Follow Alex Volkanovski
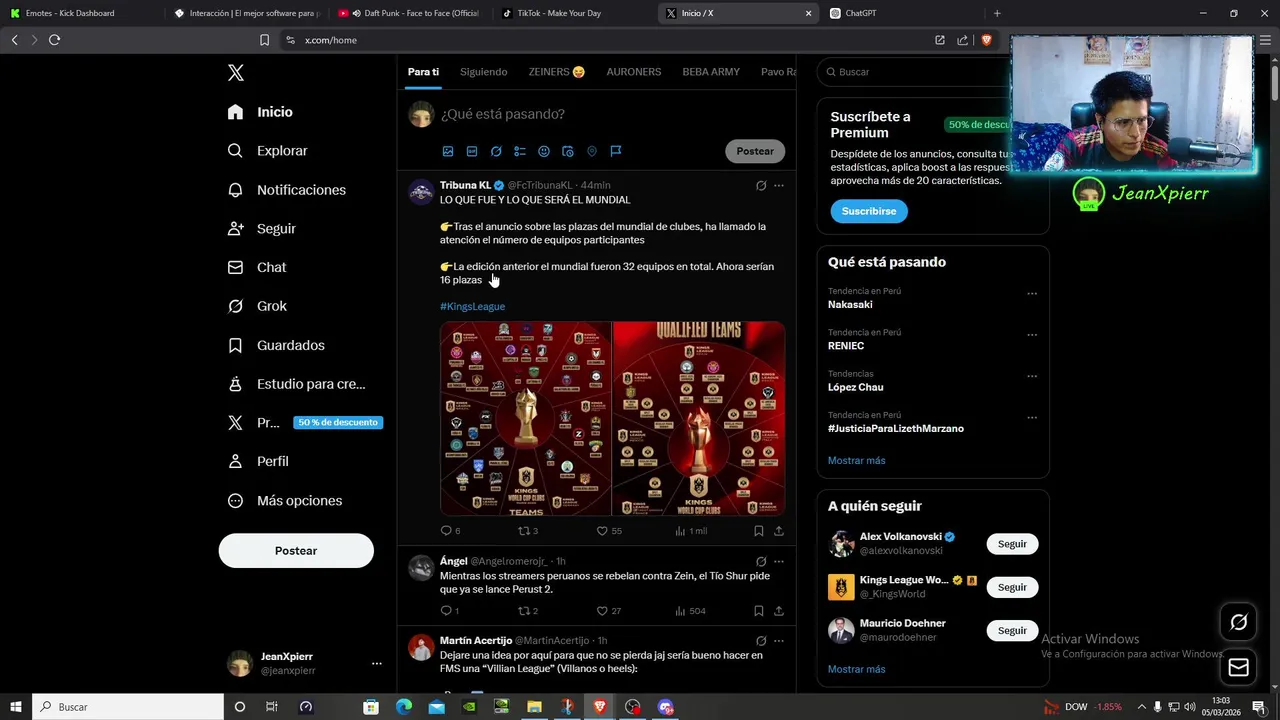 pyautogui.click(x=1012, y=544)
